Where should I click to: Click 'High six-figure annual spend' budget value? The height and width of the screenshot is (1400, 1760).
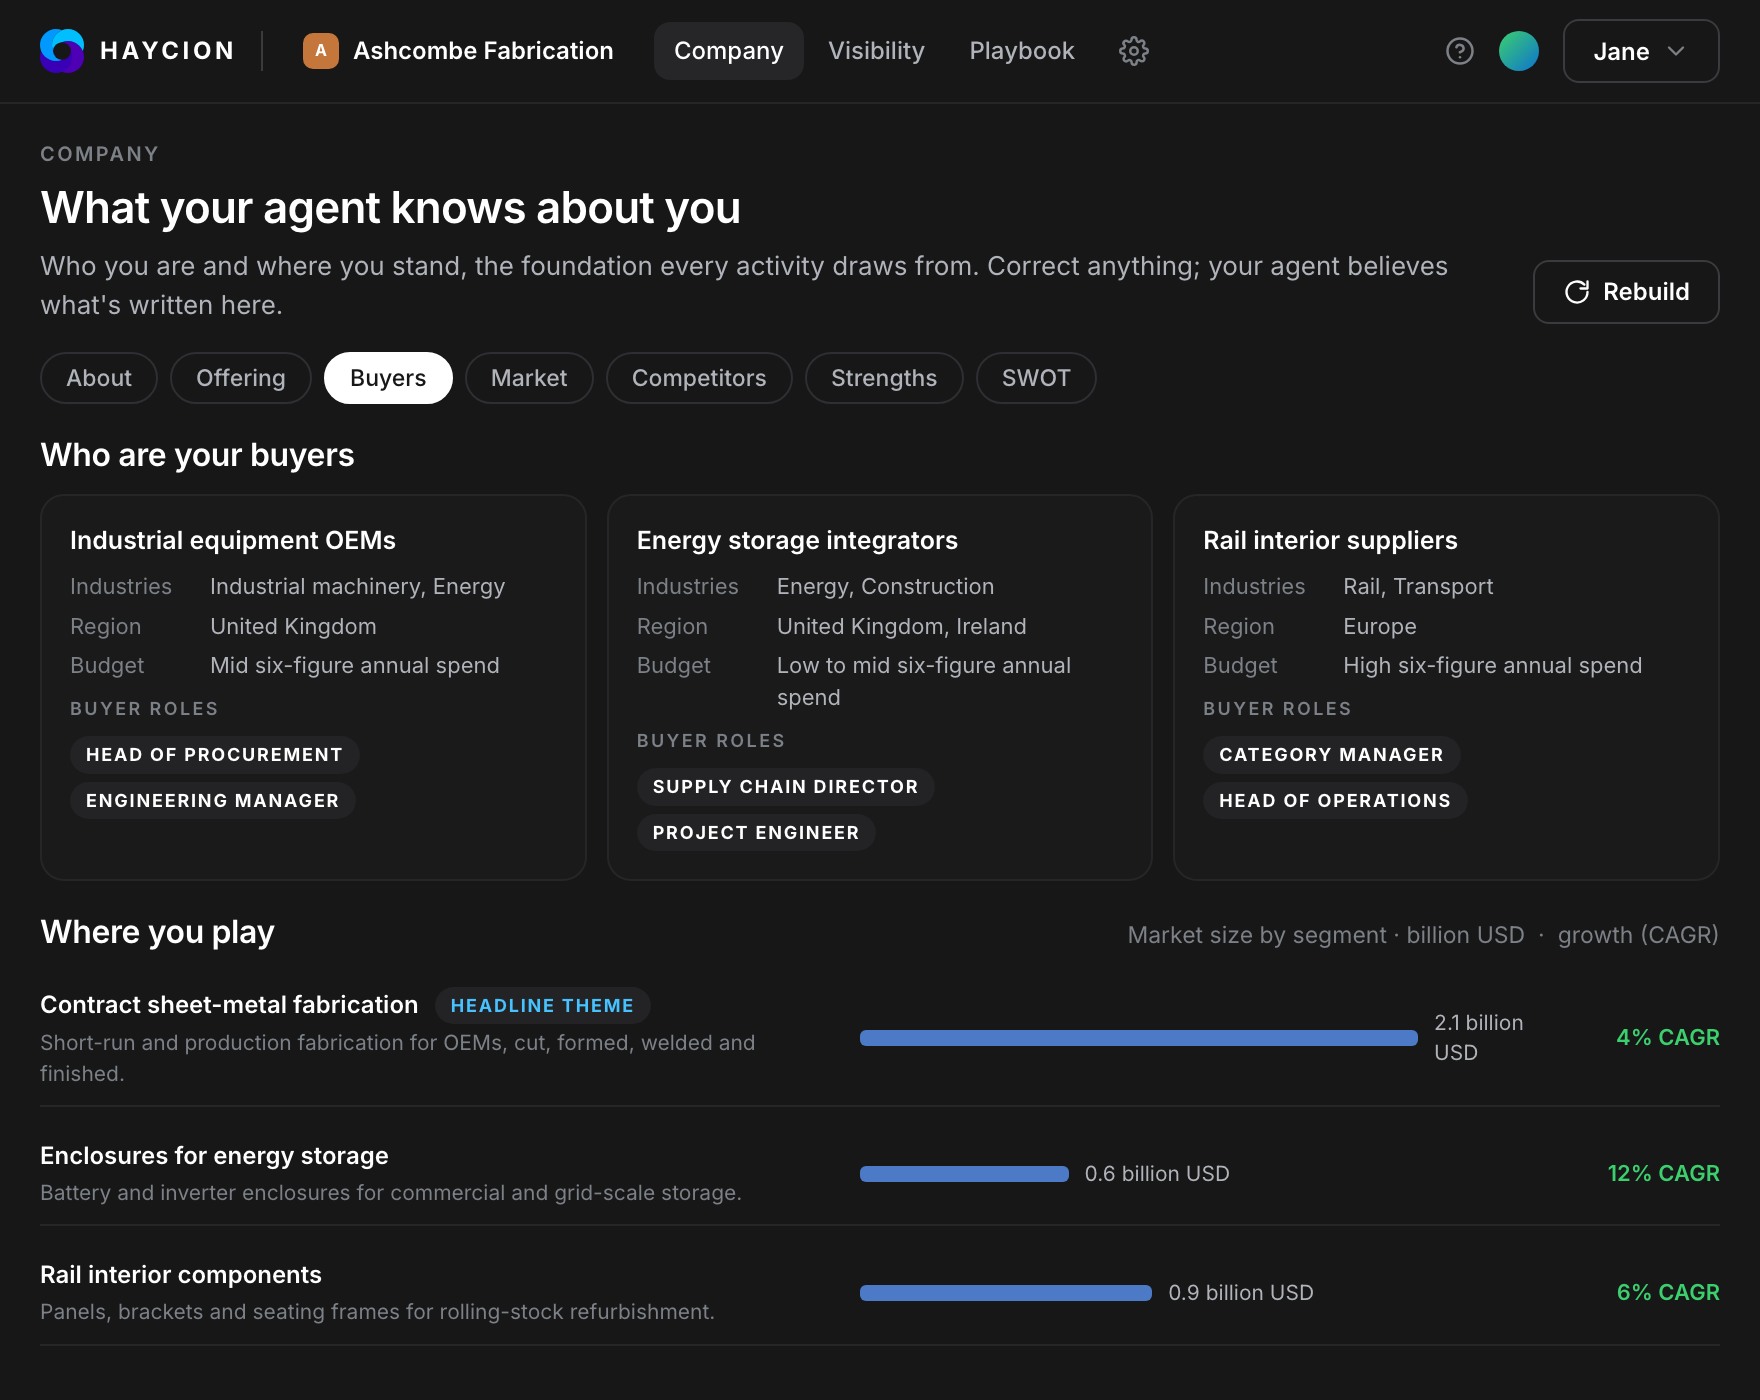pos(1493,666)
